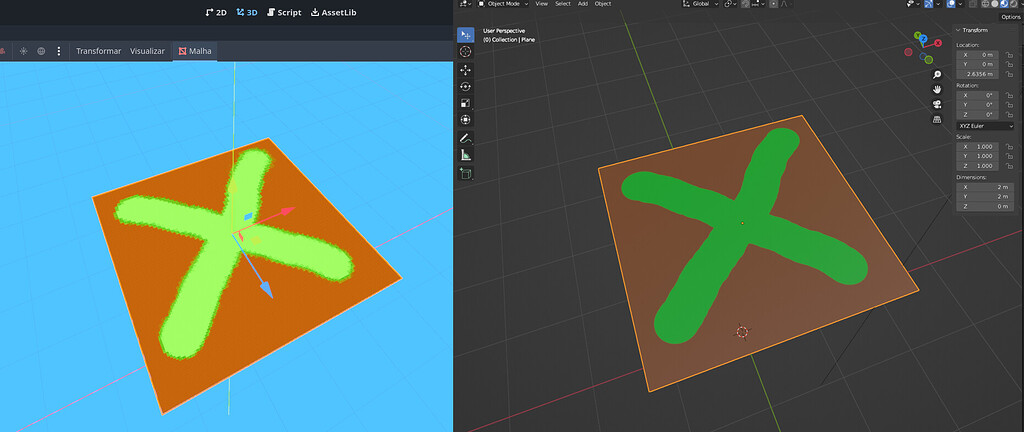This screenshot has height=432, width=1024.
Task: Open the snapping options dropdown
Action: pos(760,4)
